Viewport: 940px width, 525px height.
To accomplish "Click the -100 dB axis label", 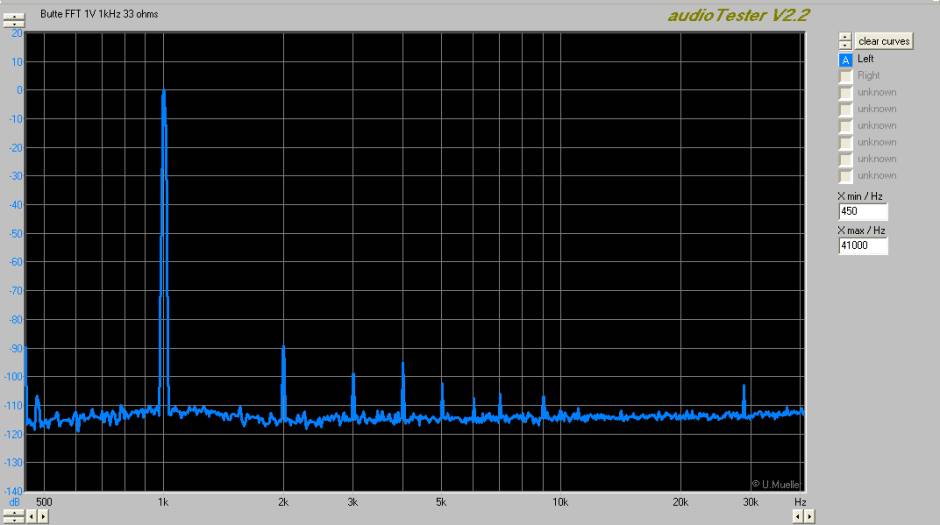I will coord(14,377).
